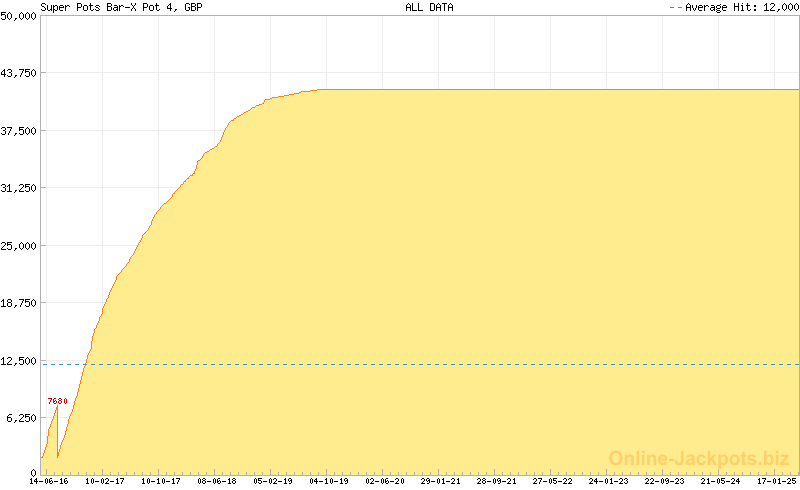Select the 'ALL DATA' heading text
This screenshot has width=800, height=490.
(x=429, y=7)
